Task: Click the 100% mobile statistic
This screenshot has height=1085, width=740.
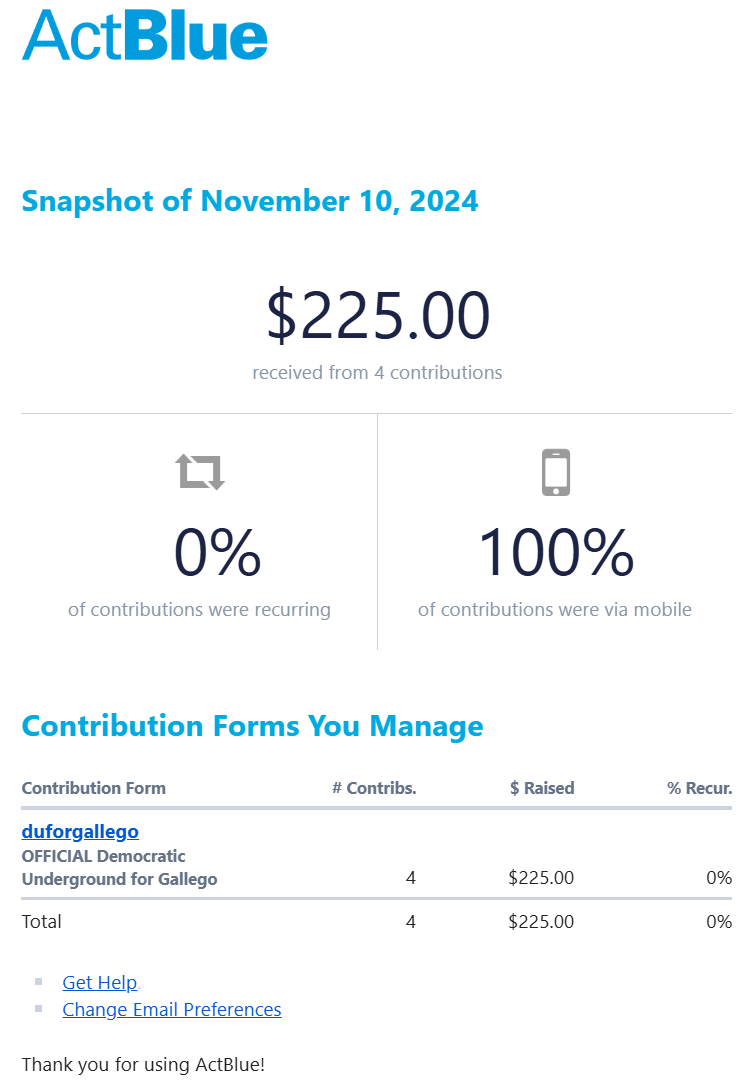Action: point(555,553)
